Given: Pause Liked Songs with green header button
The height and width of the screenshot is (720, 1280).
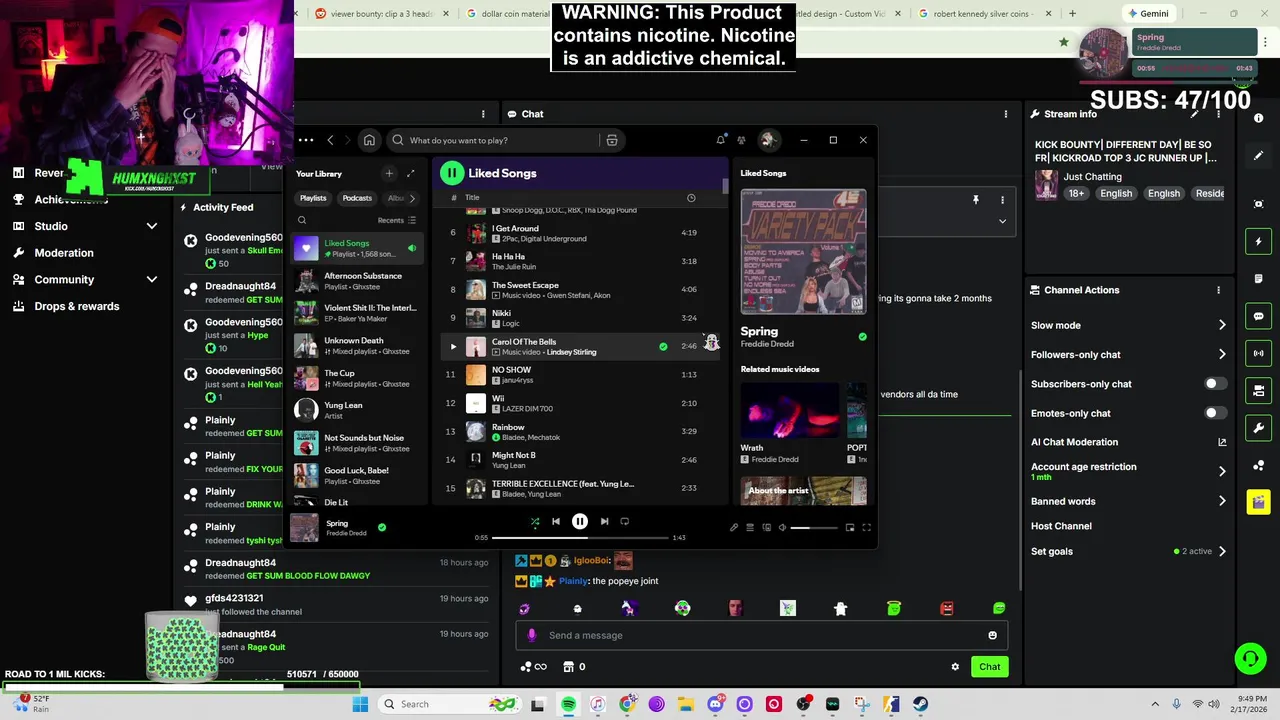Looking at the screenshot, I should point(452,173).
